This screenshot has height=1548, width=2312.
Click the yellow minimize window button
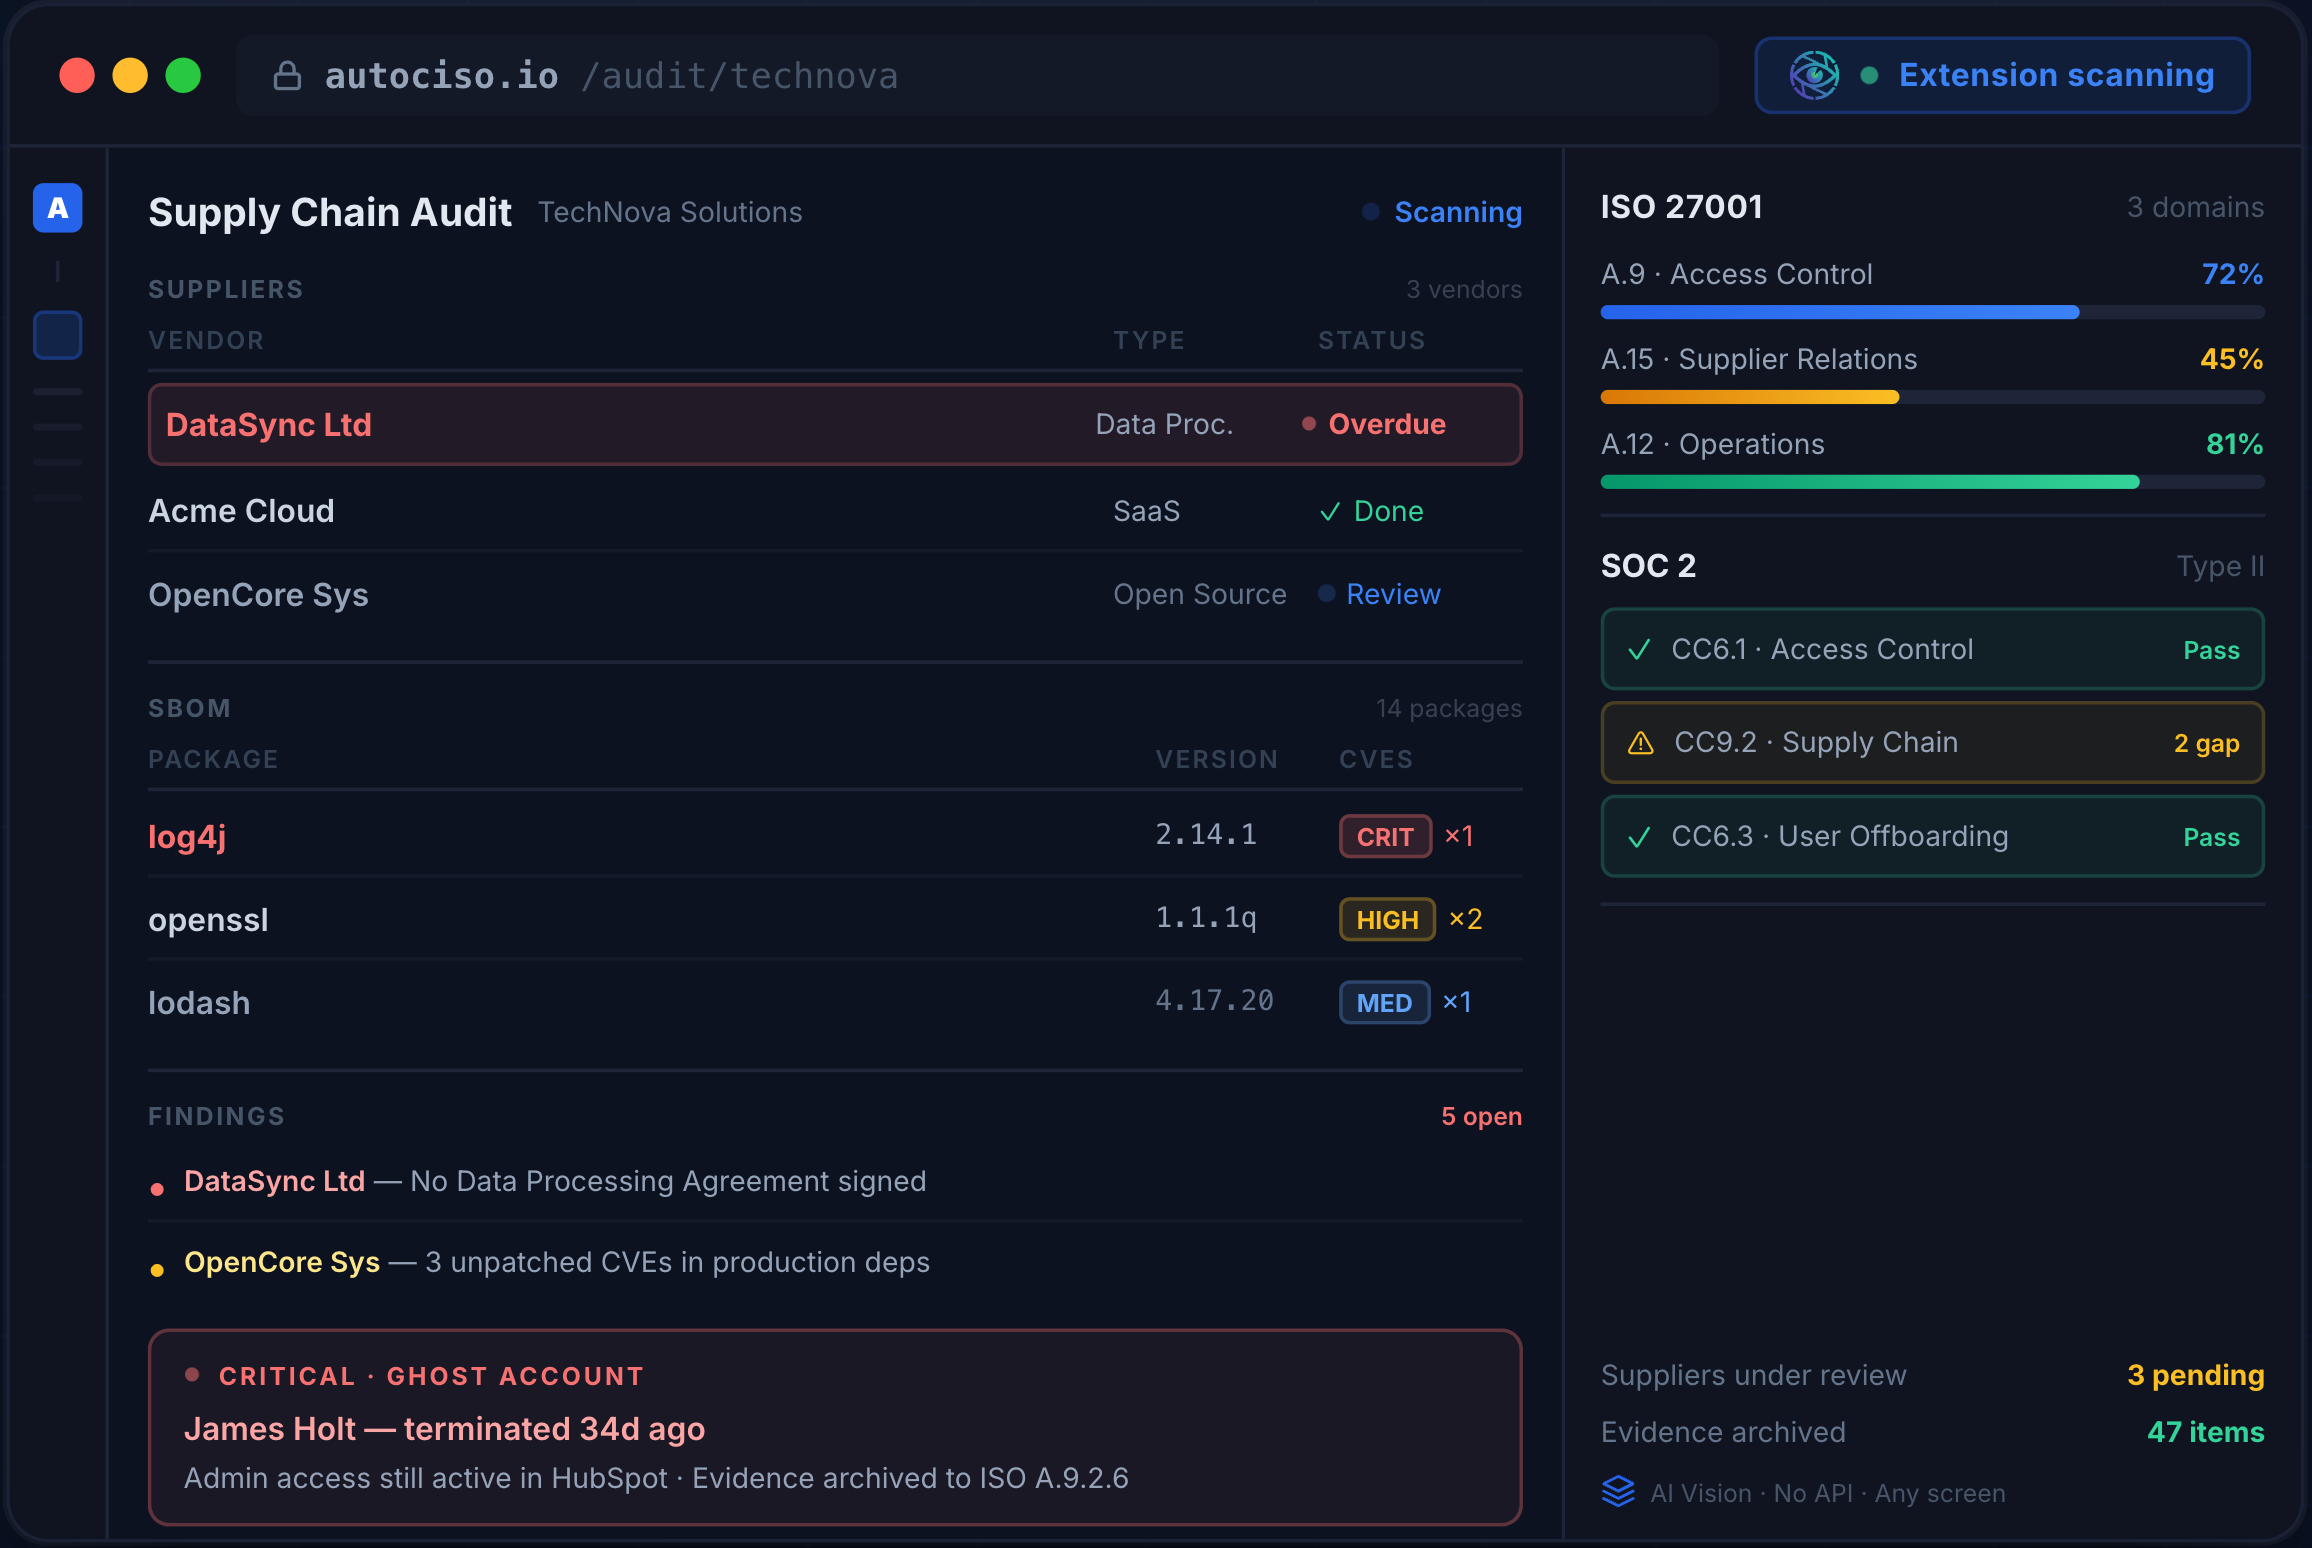pos(130,76)
